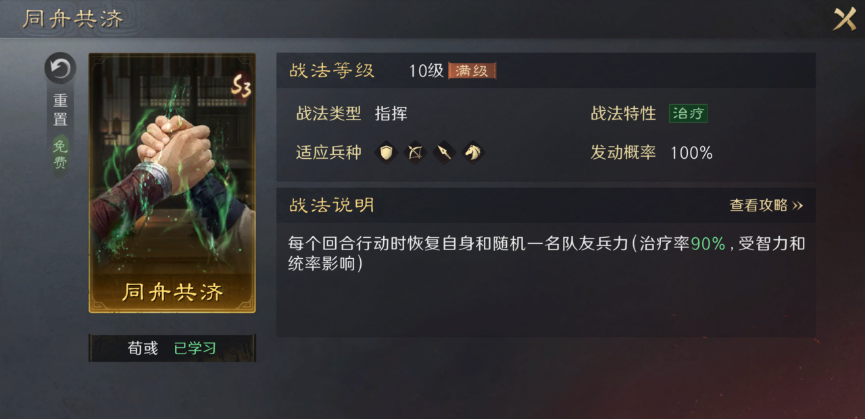
Task: Click the 治疗 healing trait tag
Action: point(688,114)
